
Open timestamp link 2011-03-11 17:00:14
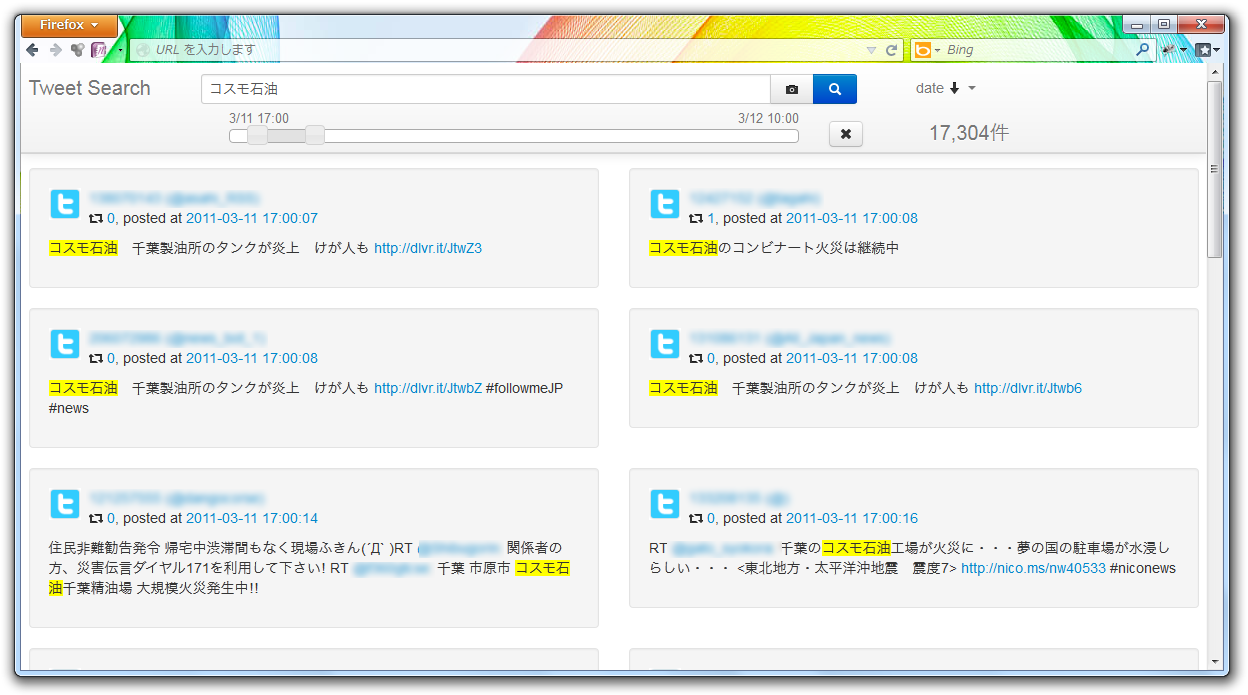click(252, 518)
